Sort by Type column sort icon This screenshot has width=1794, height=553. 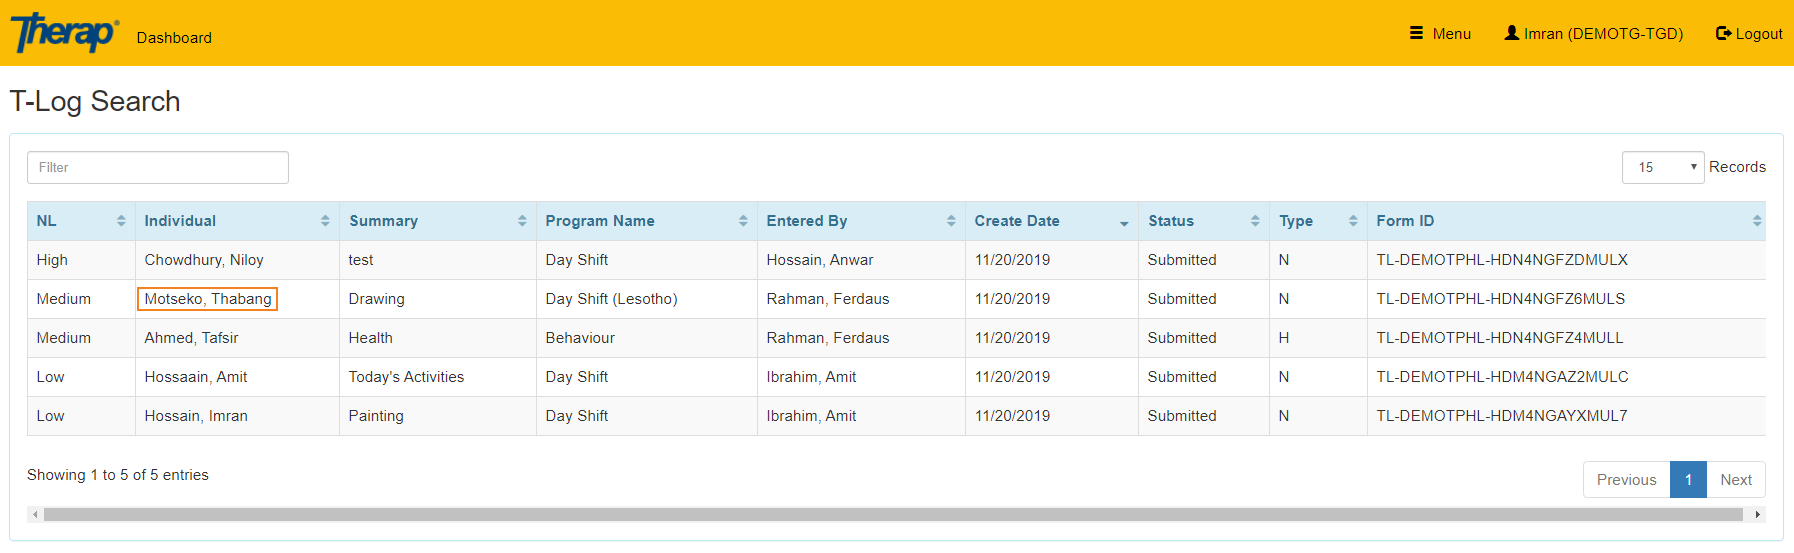click(x=1353, y=221)
